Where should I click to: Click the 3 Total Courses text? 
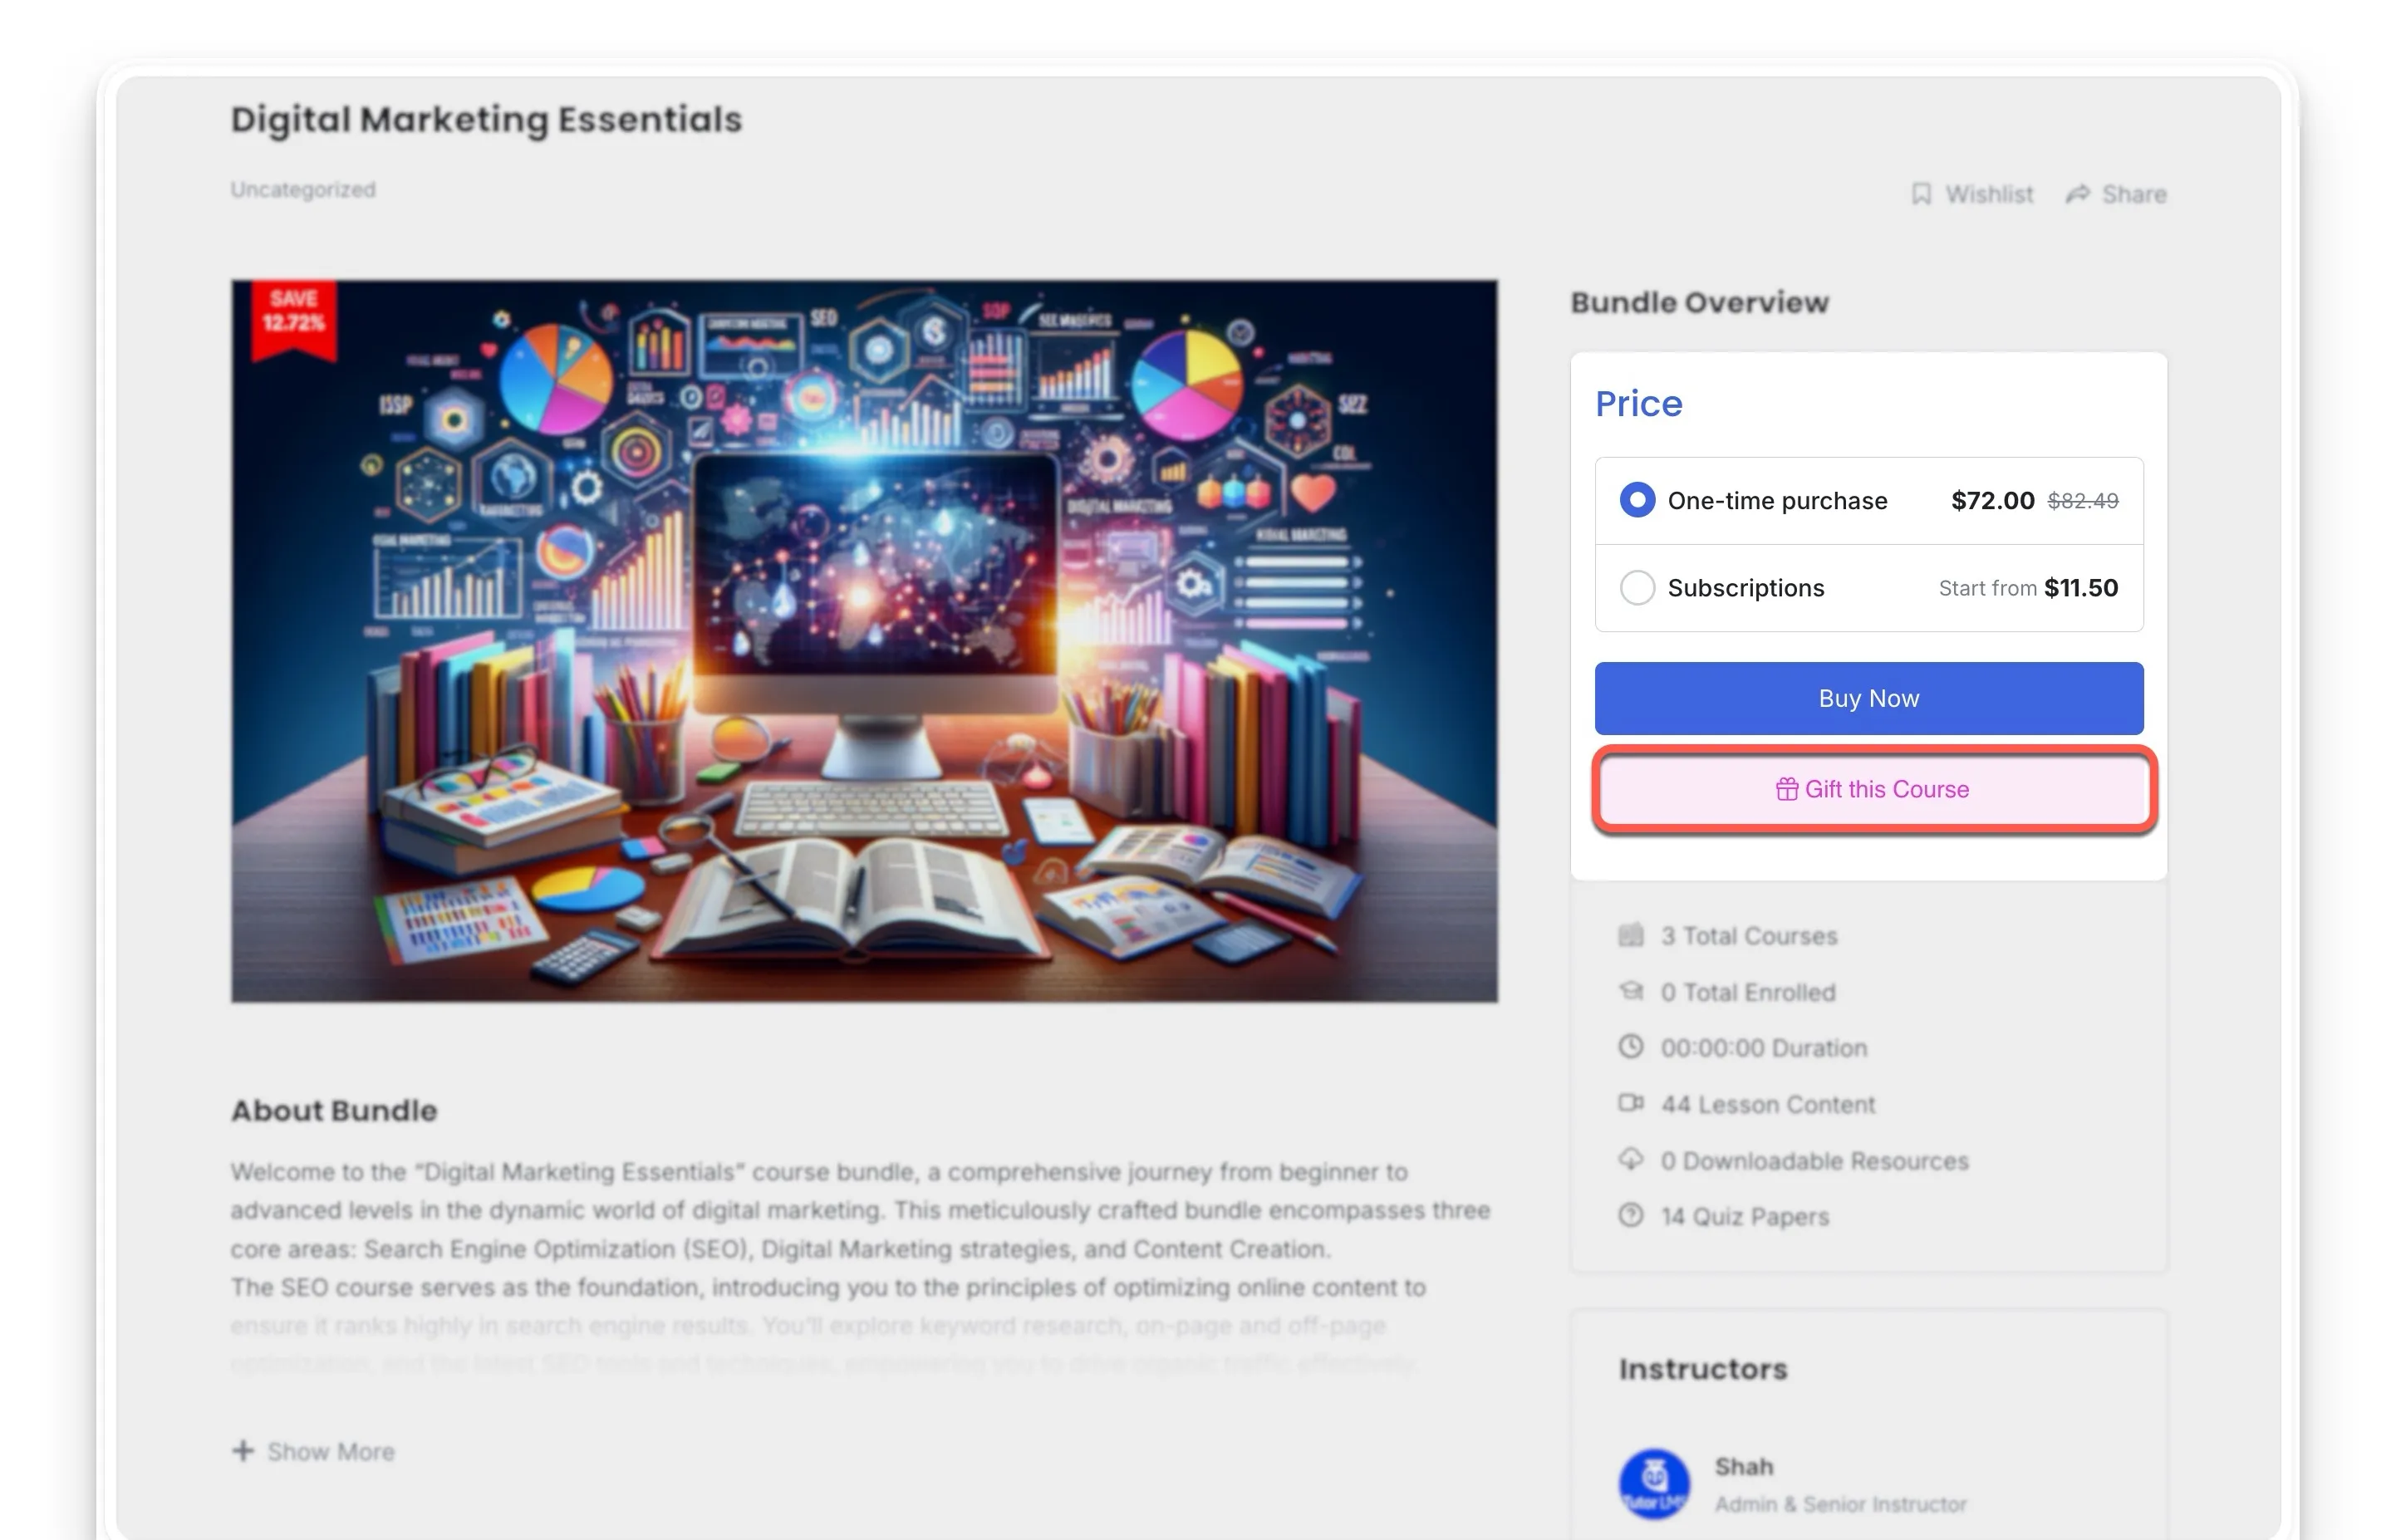(x=1749, y=936)
